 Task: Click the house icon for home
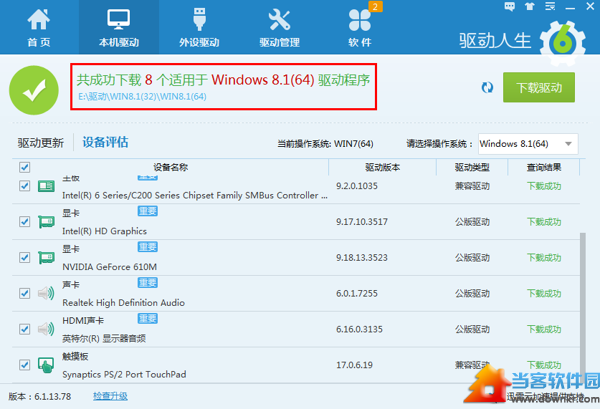coord(39,19)
